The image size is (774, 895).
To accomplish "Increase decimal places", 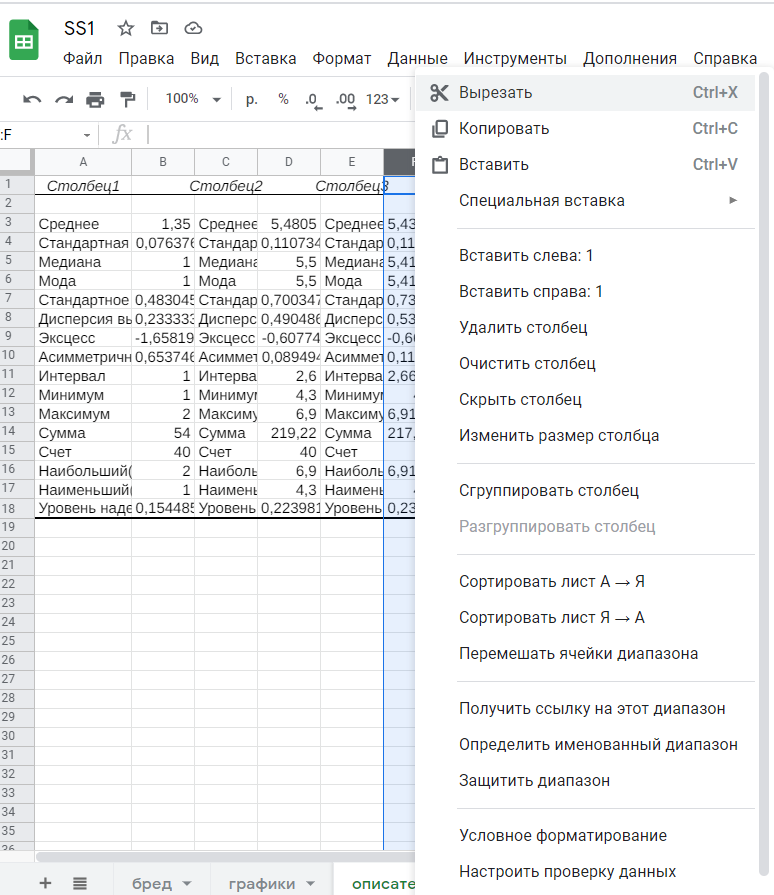I will [x=345, y=100].
